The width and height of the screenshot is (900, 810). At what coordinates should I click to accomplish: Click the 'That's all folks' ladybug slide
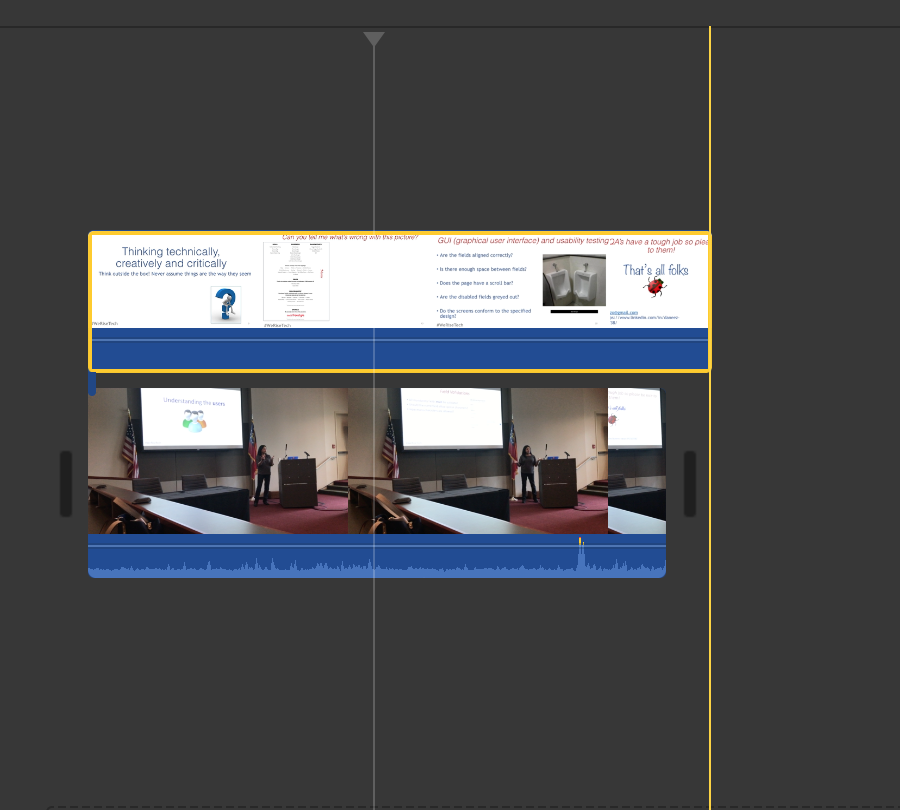(x=658, y=281)
